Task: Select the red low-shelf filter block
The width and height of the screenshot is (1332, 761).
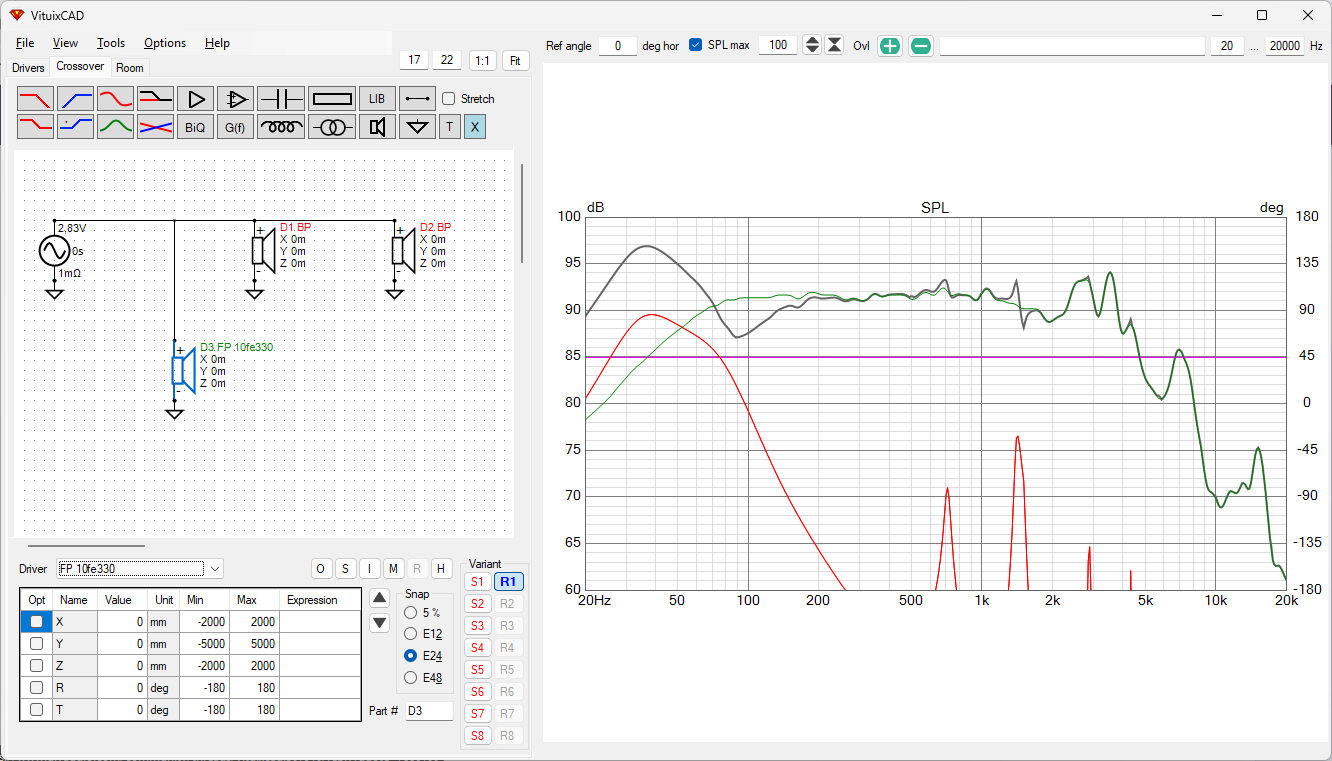Action: [x=36, y=127]
